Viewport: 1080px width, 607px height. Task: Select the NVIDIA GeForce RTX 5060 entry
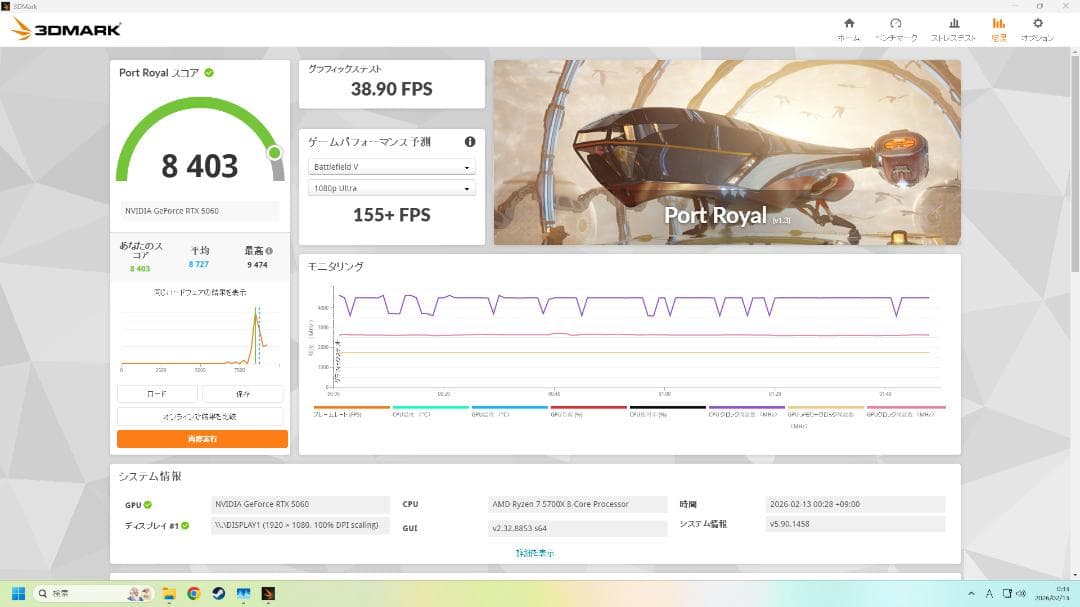200,210
